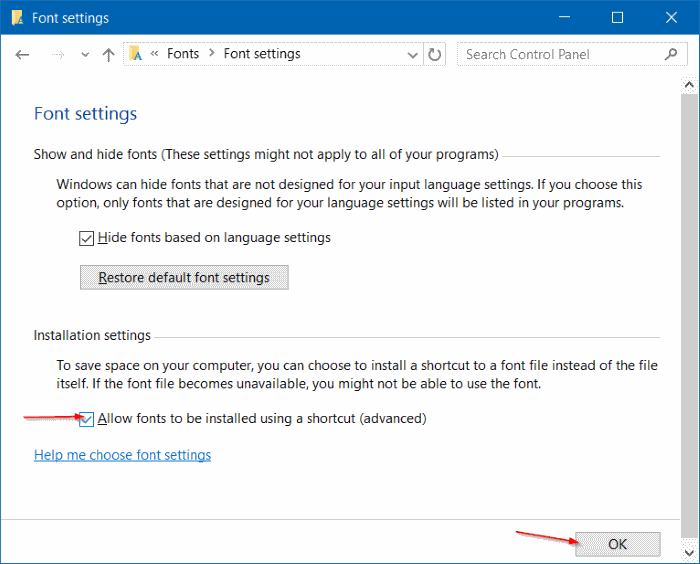Click the scrollbar down arrow
The image size is (700, 564).
689,553
